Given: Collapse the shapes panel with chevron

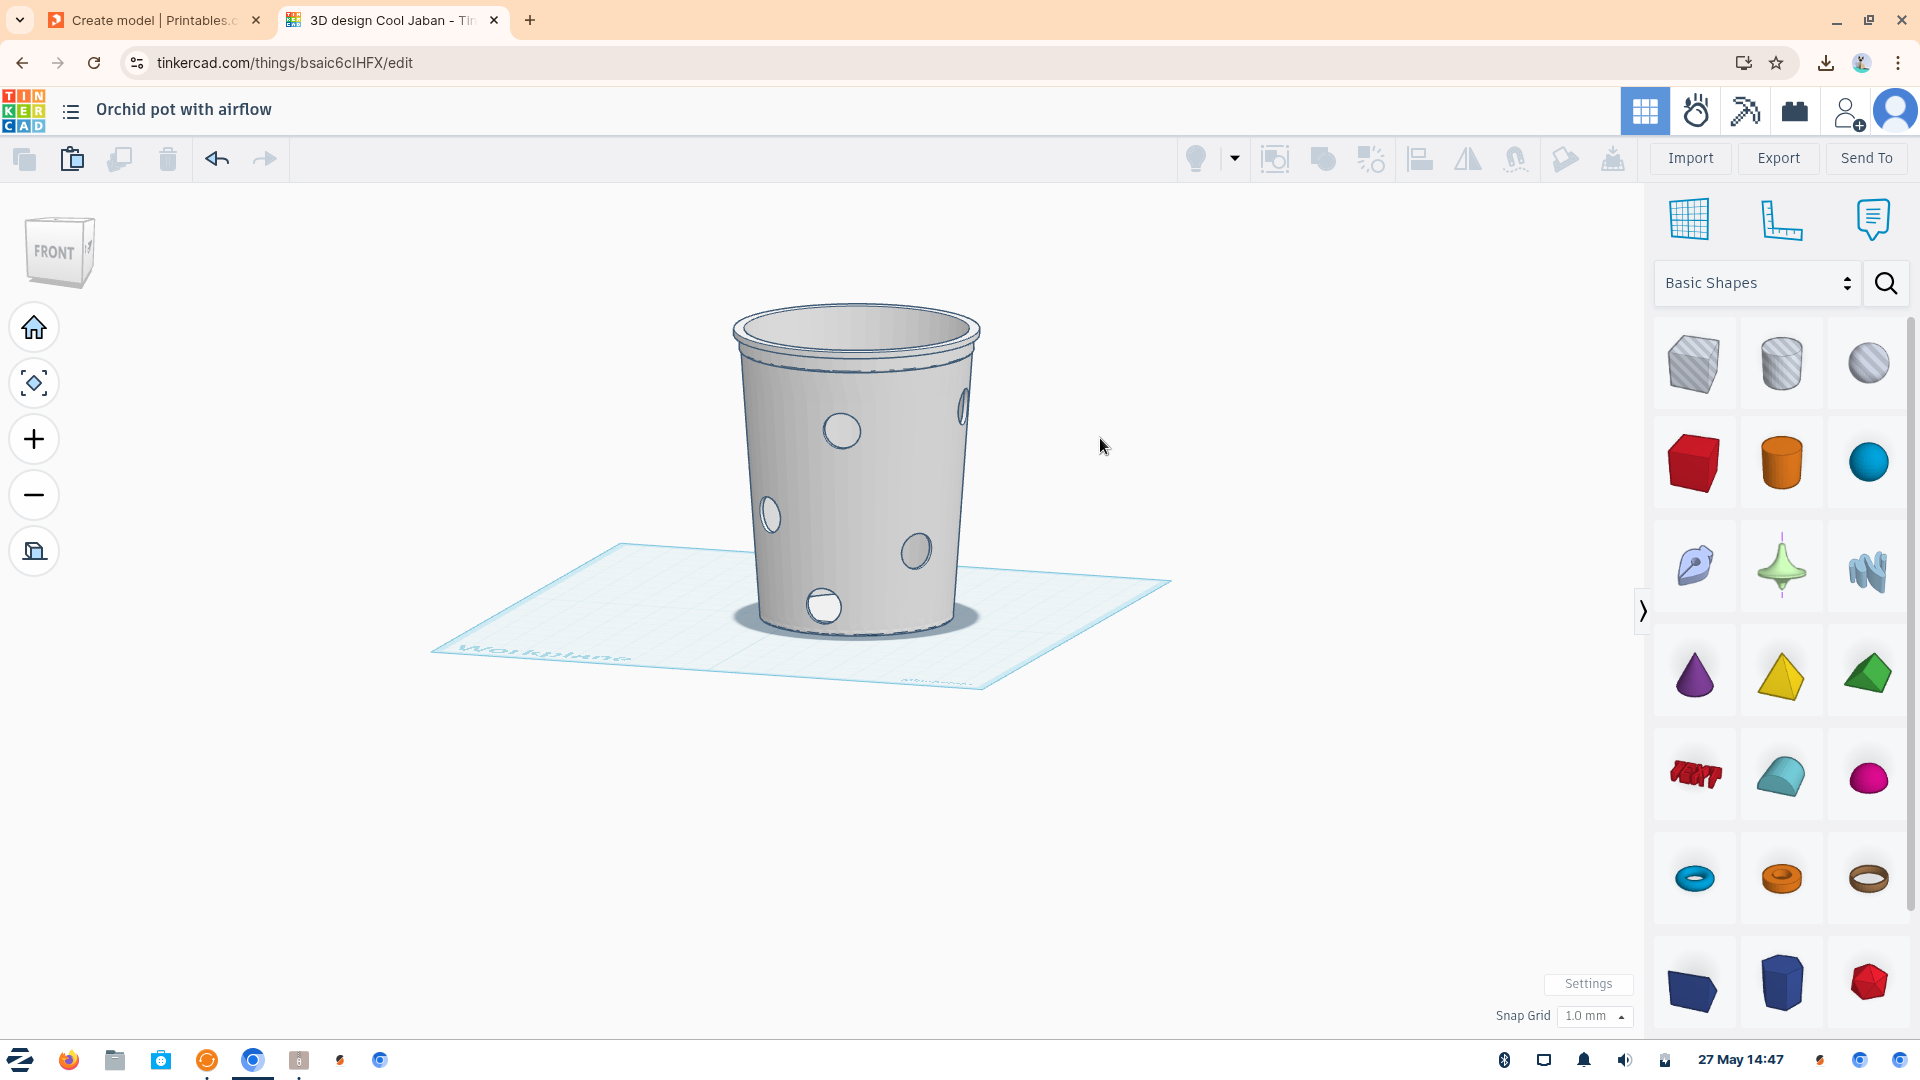Looking at the screenshot, I should pyautogui.click(x=1643, y=610).
